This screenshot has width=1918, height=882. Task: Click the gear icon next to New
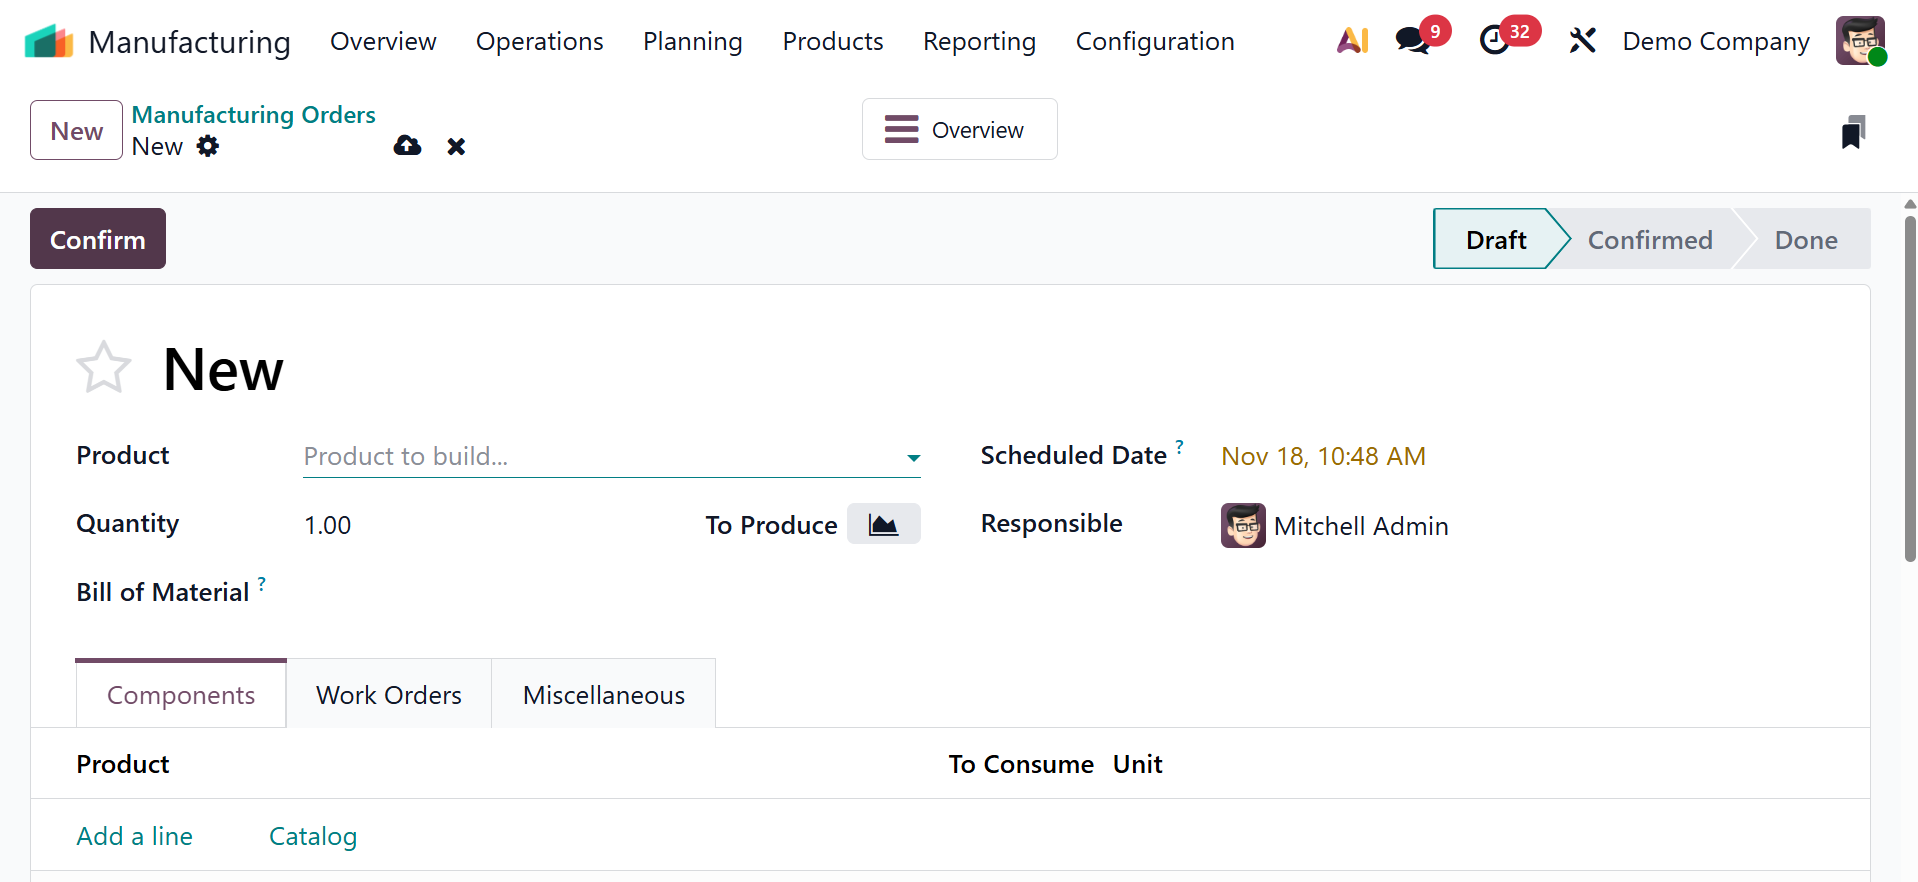[208, 146]
